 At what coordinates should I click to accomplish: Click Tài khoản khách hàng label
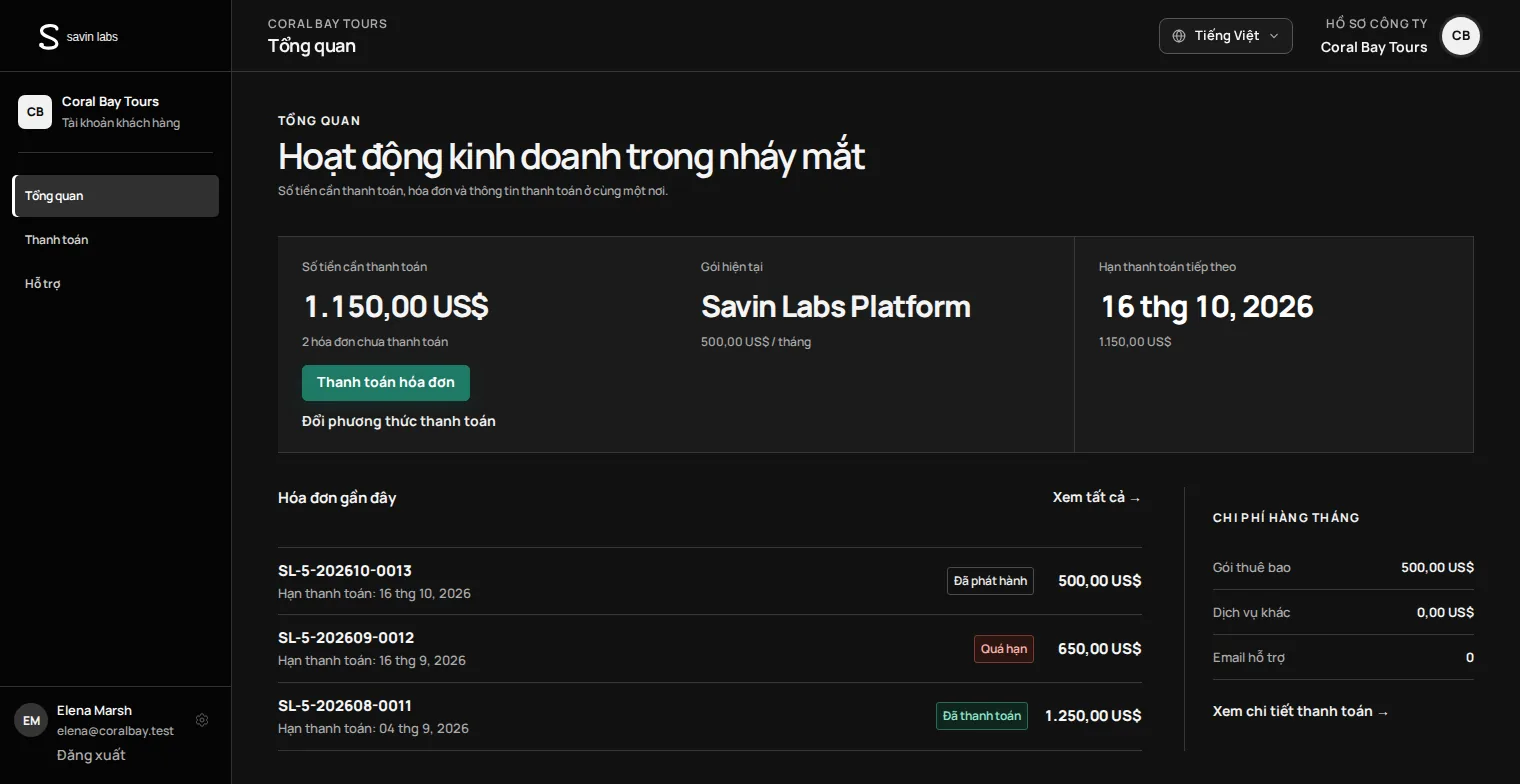click(x=121, y=123)
